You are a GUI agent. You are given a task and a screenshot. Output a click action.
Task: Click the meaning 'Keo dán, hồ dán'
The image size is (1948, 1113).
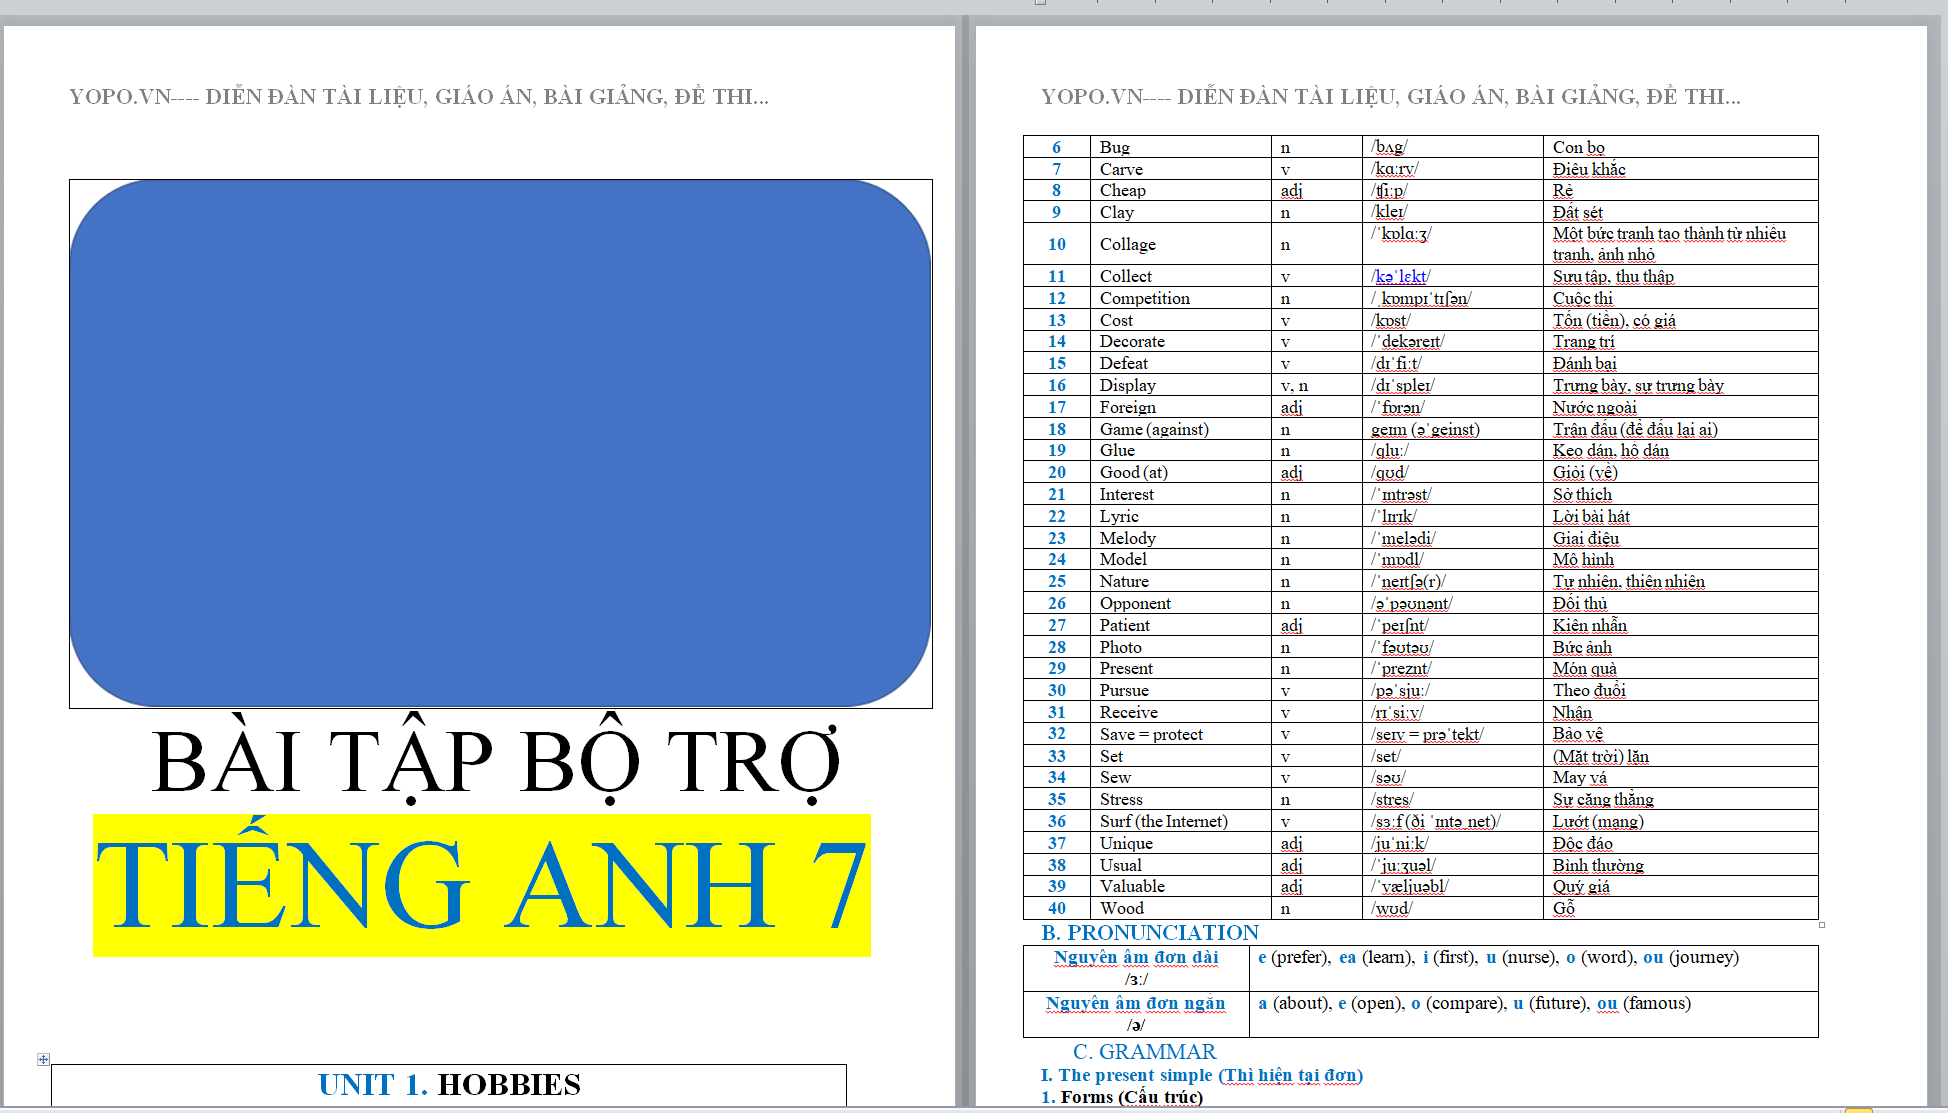(x=1611, y=451)
